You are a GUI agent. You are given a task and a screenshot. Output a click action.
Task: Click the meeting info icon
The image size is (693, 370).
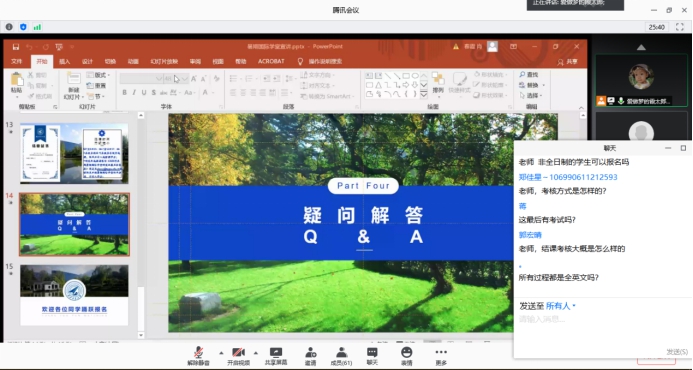pos(9,27)
